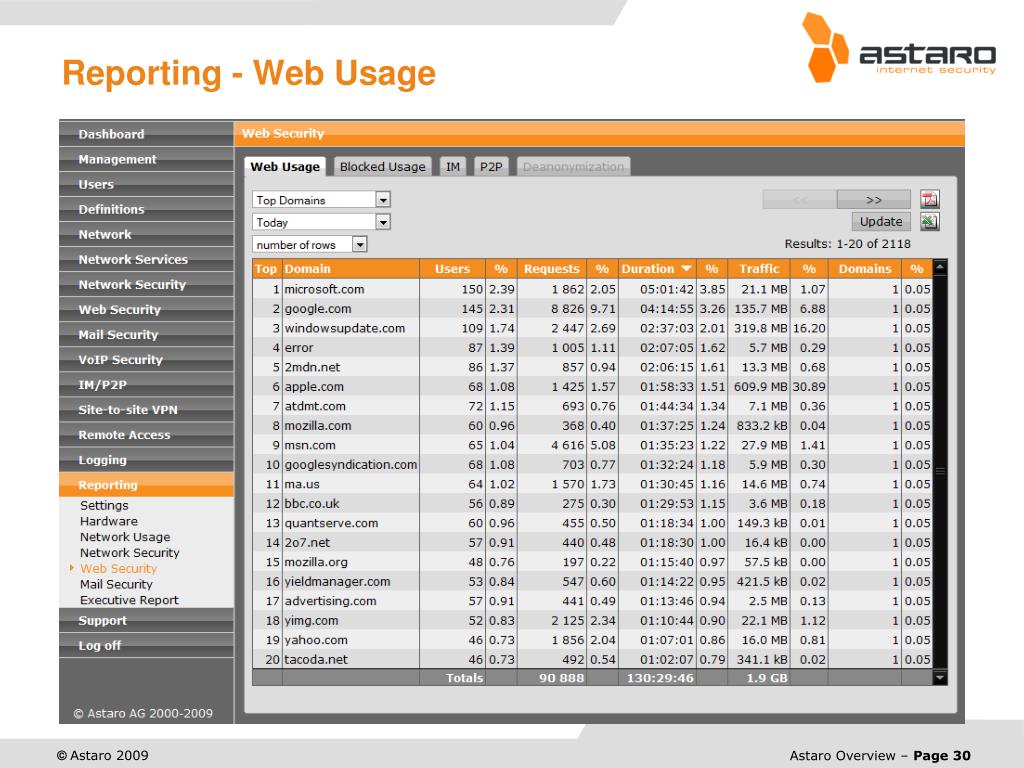The width and height of the screenshot is (1024, 768).
Task: Open Web Security report submenu item
Action: point(118,568)
